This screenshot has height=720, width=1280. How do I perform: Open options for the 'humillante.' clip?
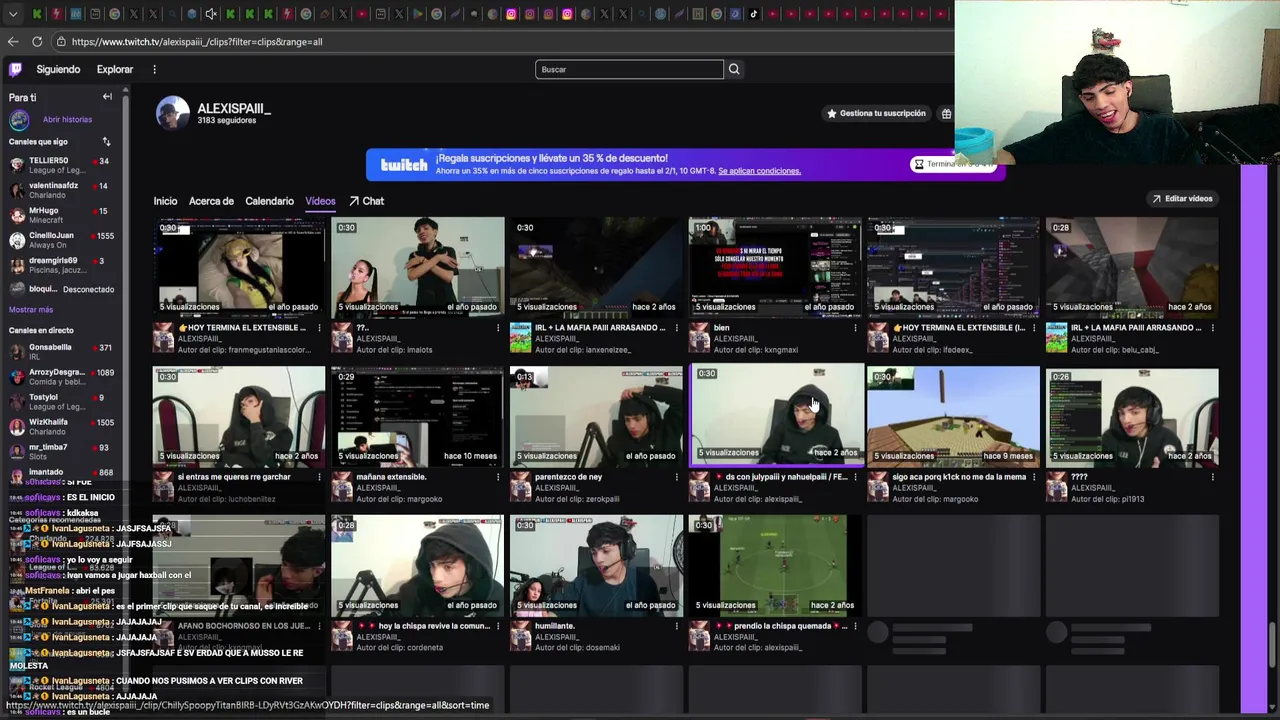(x=676, y=626)
